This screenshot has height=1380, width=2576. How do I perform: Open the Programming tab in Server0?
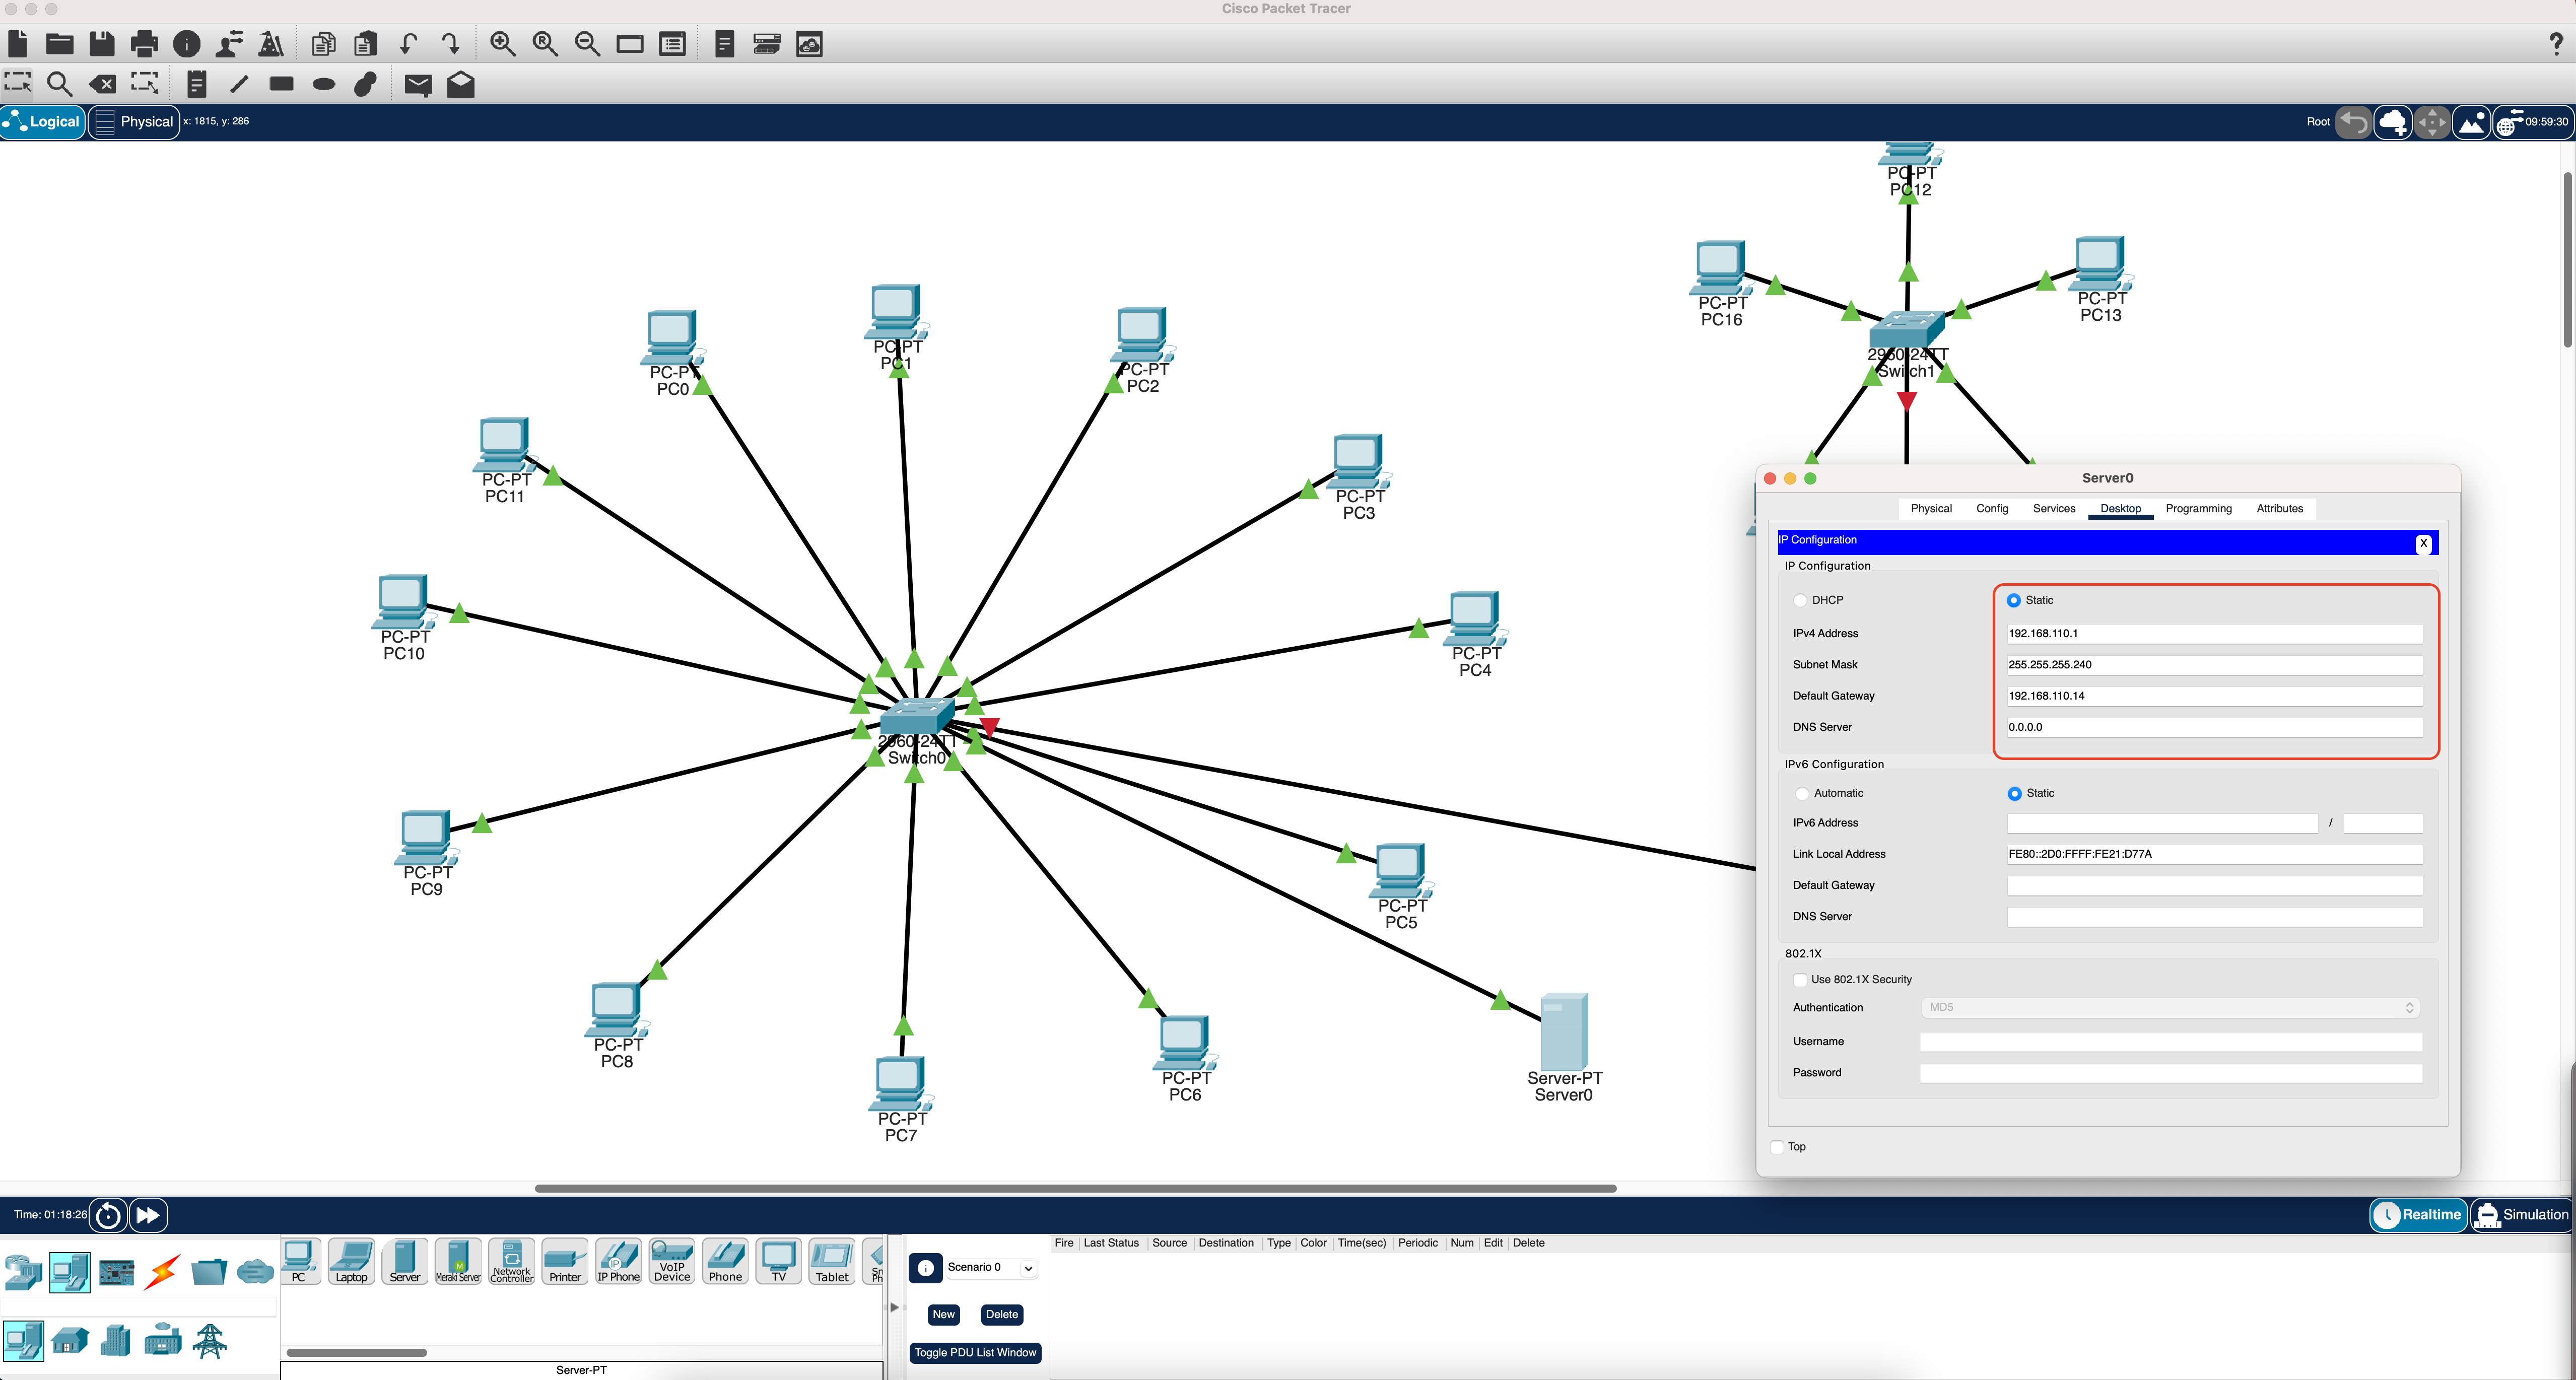pyautogui.click(x=2198, y=509)
